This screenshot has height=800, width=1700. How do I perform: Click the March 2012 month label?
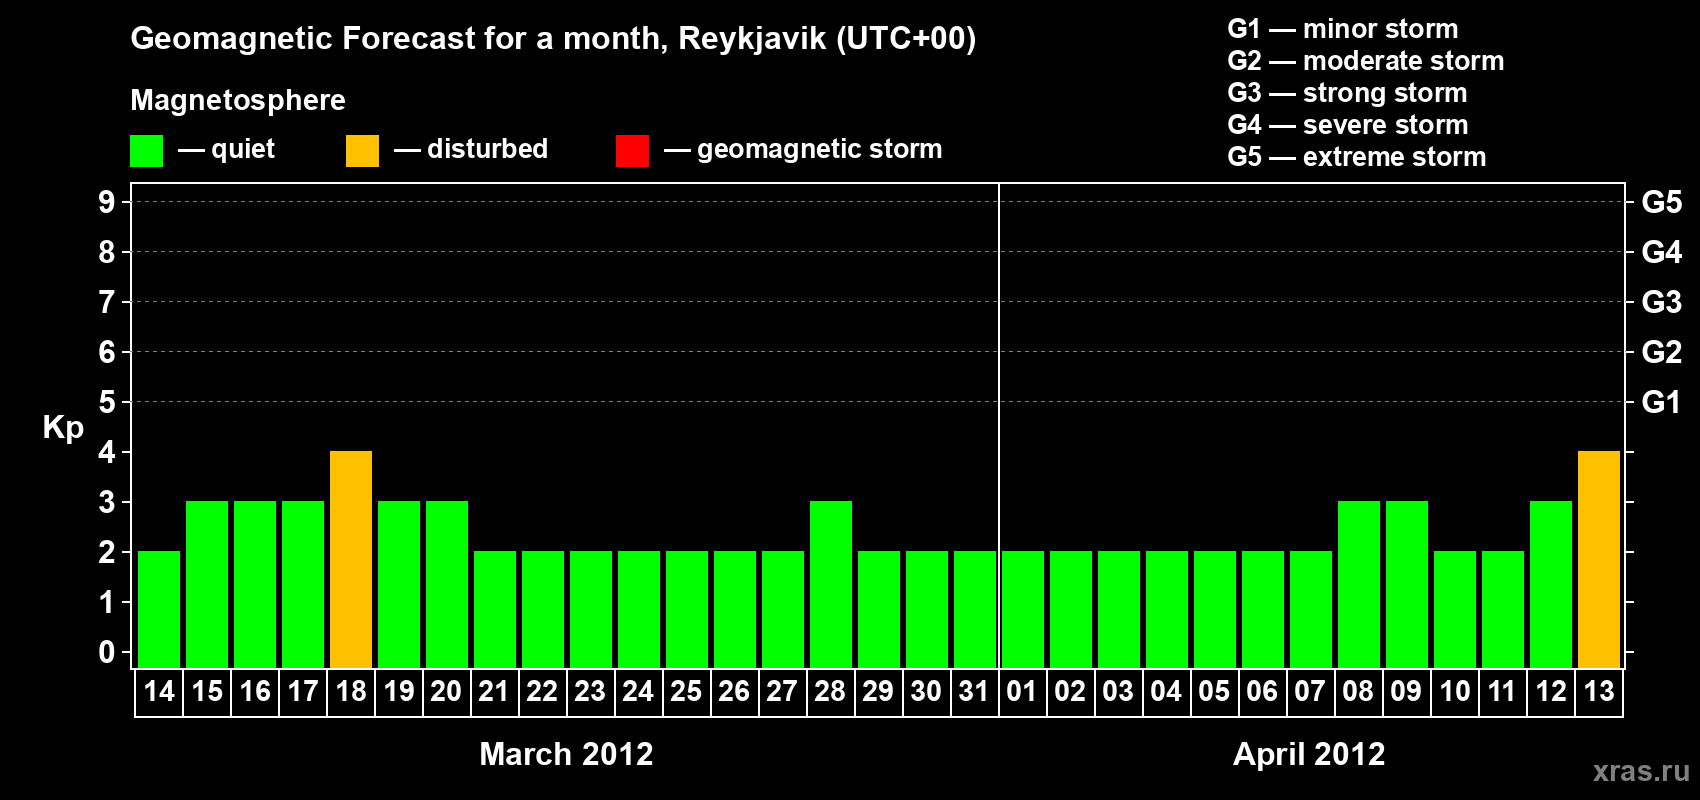[x=566, y=753]
